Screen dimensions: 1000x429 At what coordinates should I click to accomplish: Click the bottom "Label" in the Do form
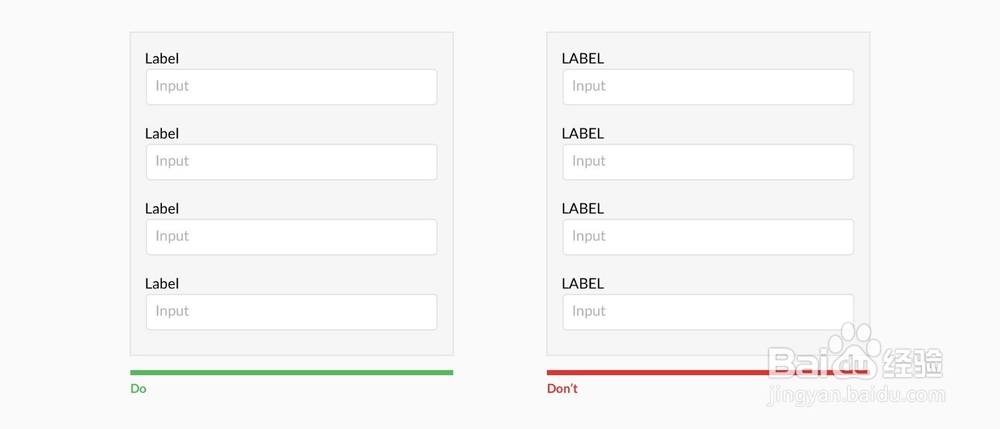162,284
